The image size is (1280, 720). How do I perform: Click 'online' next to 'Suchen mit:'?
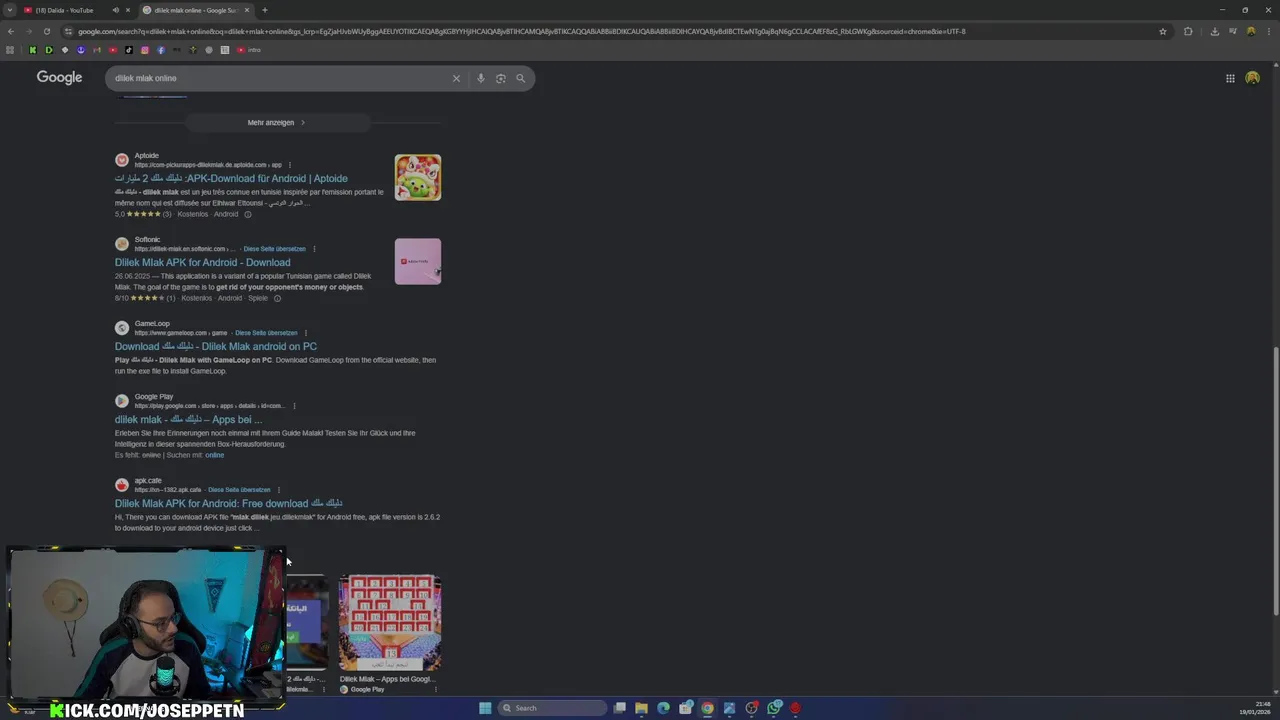[x=214, y=455]
